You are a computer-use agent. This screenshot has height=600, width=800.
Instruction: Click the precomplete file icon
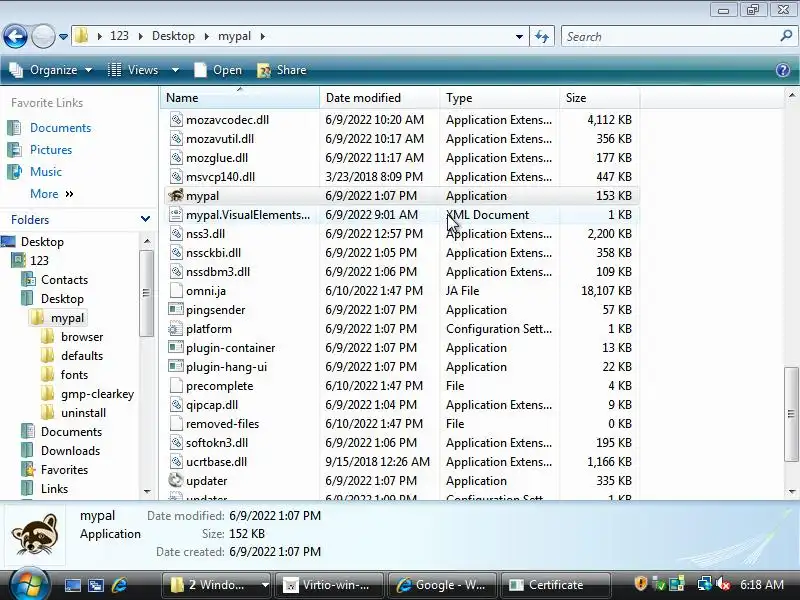tap(176, 385)
